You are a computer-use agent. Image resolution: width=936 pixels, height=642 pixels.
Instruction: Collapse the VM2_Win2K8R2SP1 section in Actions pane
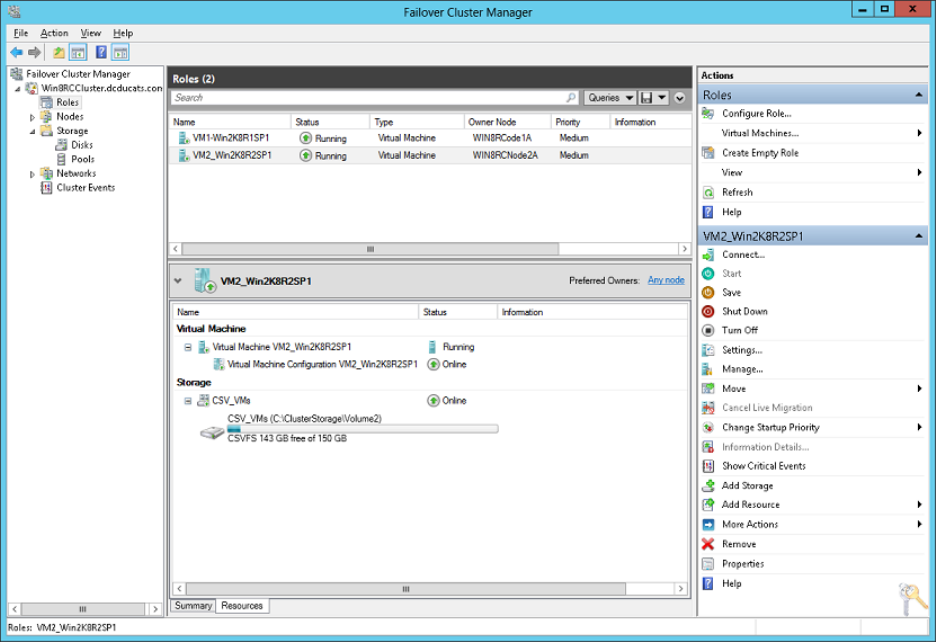pyautogui.click(x=919, y=236)
